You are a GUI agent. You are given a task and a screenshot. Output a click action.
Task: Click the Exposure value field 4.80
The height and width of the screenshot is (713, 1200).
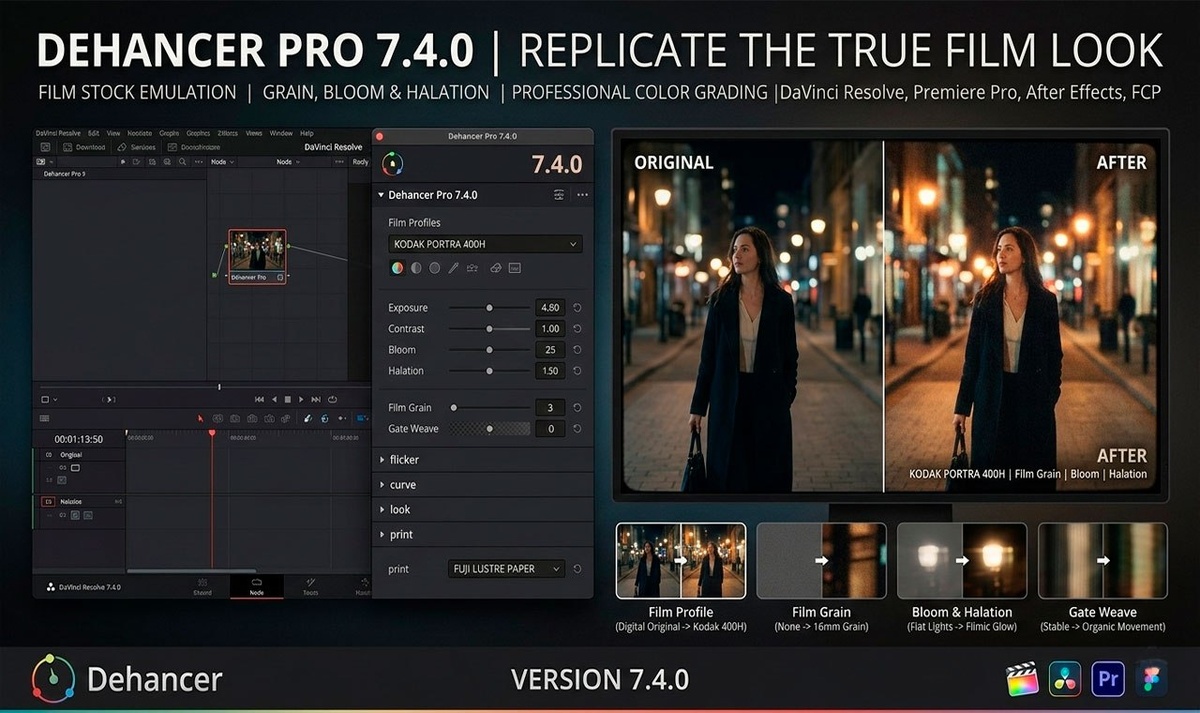point(550,308)
